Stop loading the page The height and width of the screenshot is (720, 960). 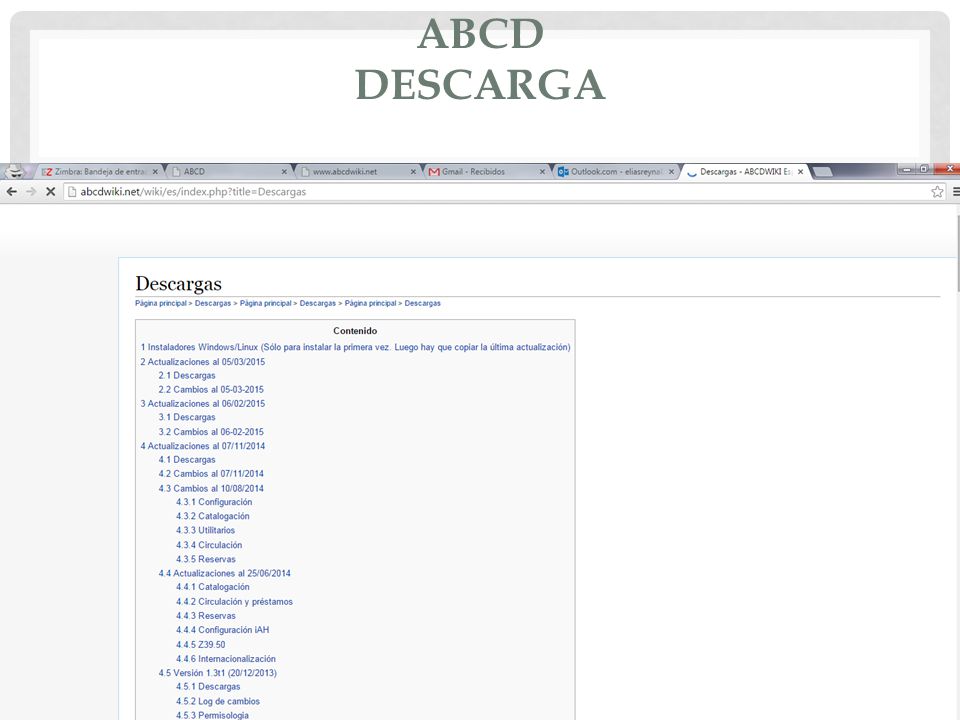point(51,192)
